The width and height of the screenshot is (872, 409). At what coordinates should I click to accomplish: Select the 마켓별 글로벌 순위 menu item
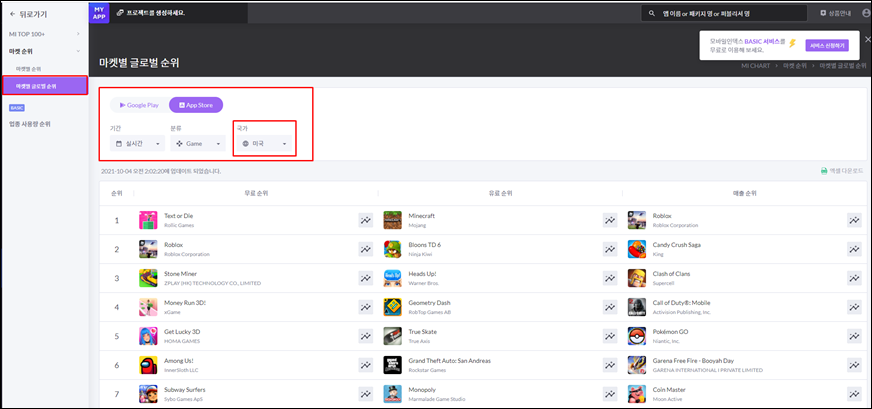(x=44, y=86)
